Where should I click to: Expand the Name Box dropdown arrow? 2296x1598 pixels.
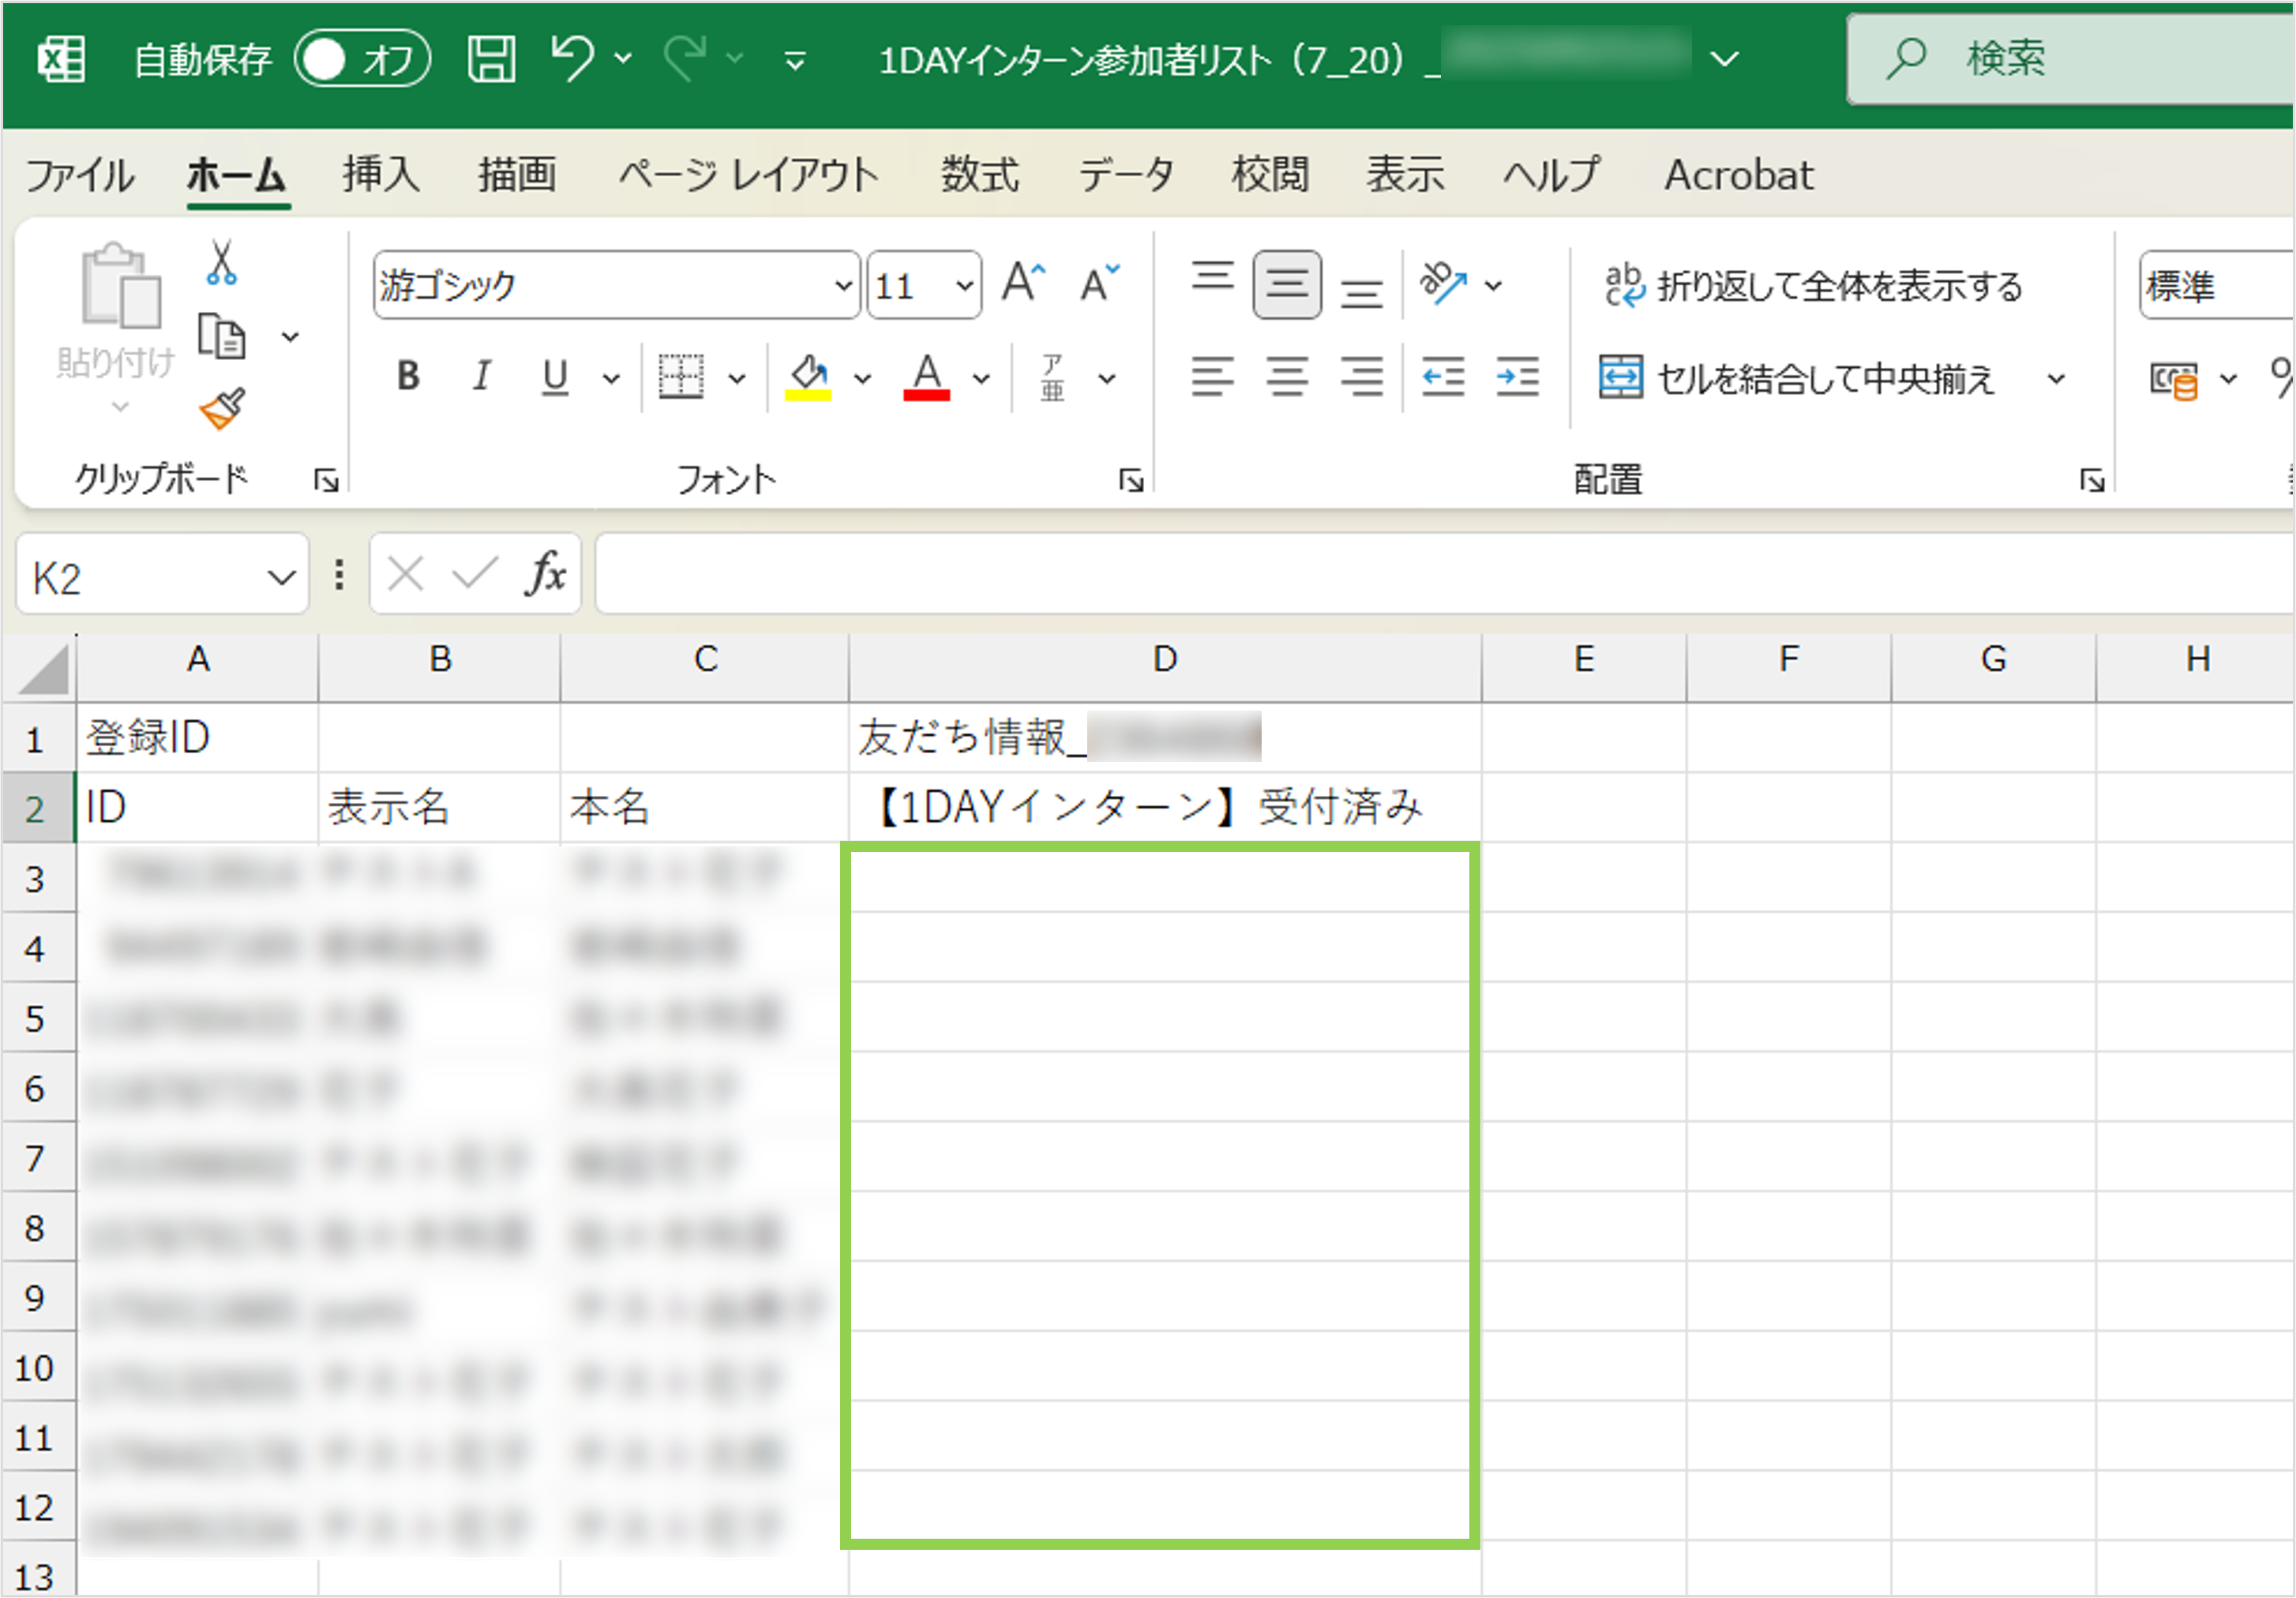point(281,577)
